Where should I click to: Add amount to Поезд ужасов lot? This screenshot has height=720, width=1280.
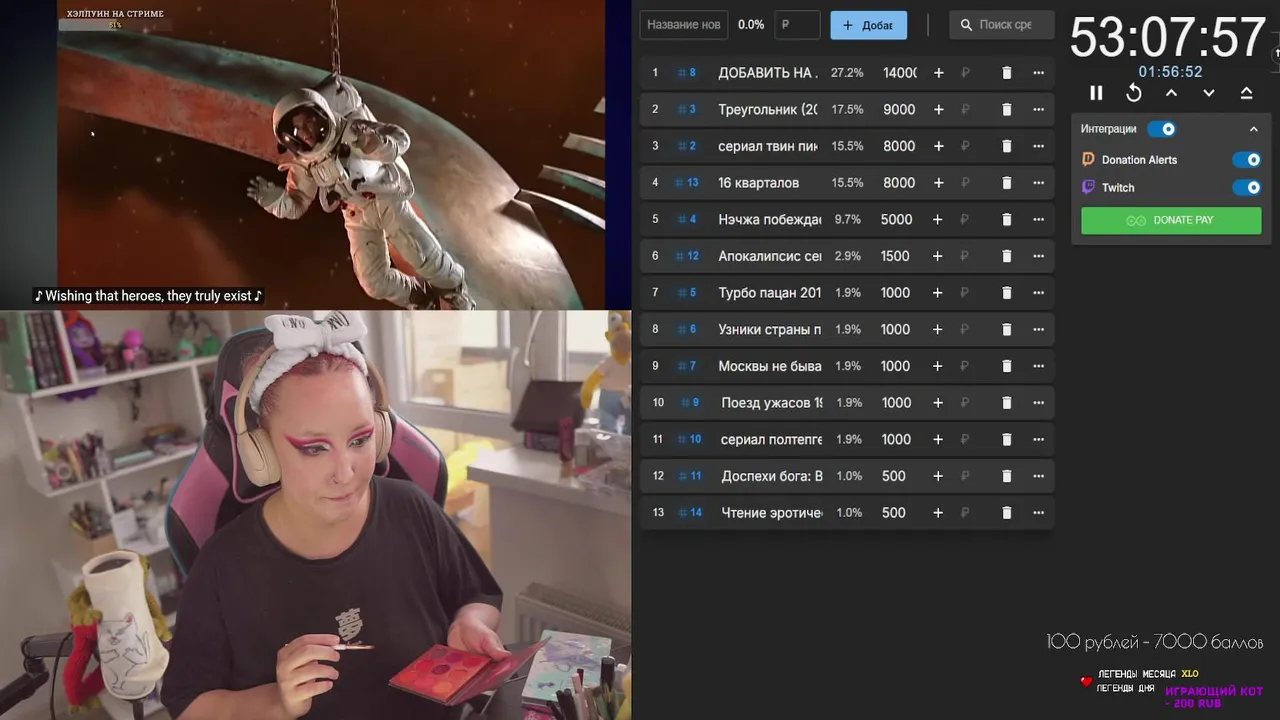pos(938,403)
